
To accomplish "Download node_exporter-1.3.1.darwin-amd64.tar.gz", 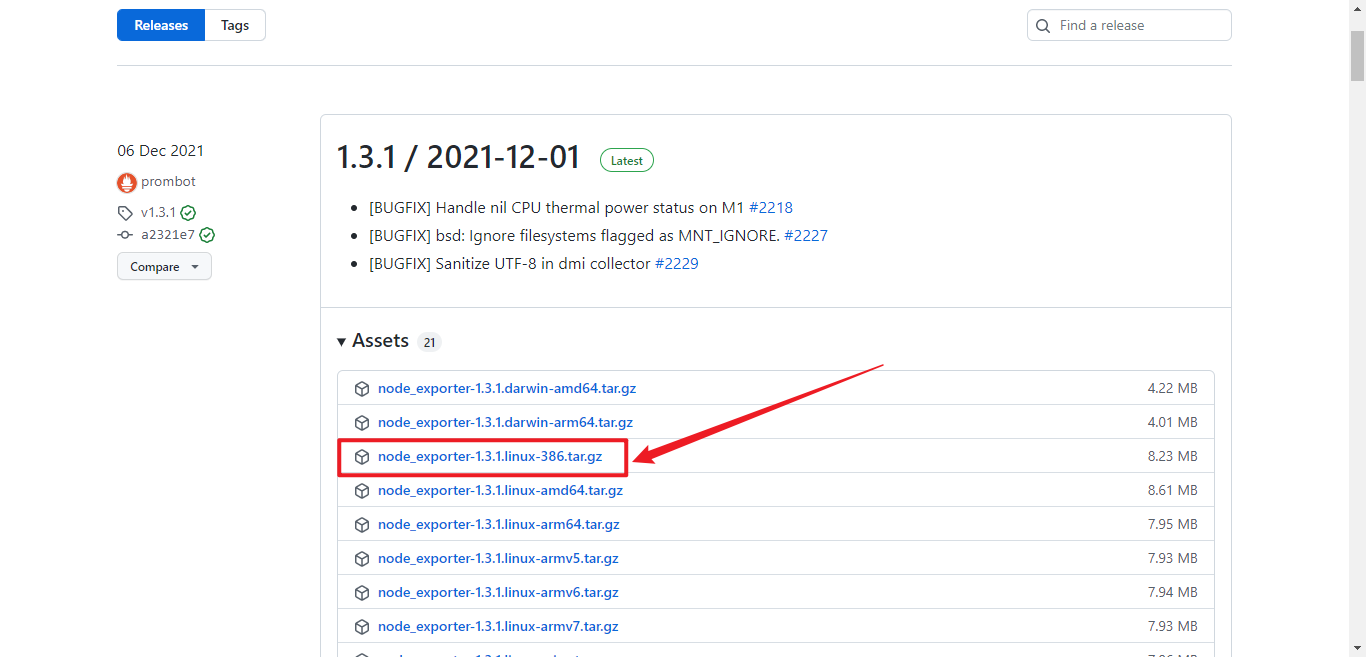I will coord(507,388).
